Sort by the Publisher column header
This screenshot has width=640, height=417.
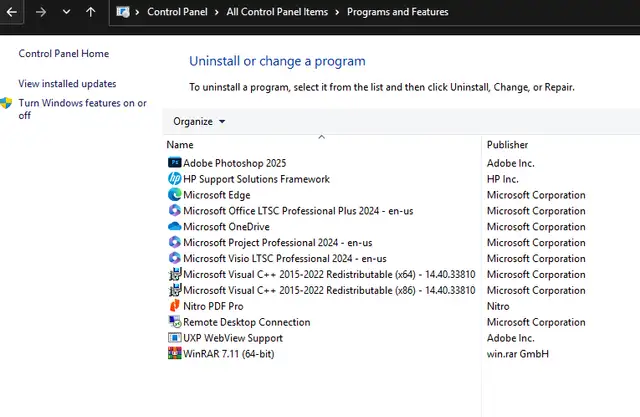point(507,145)
